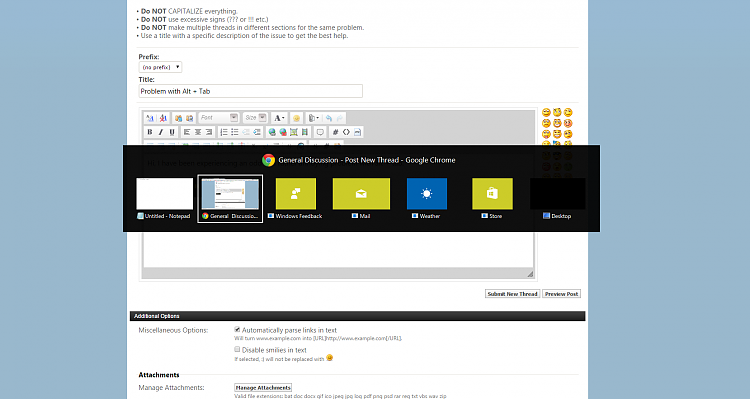Viewport: 750px width, 399px height.
Task: Click the Wrap CODE tags hash icon
Action: (335, 132)
